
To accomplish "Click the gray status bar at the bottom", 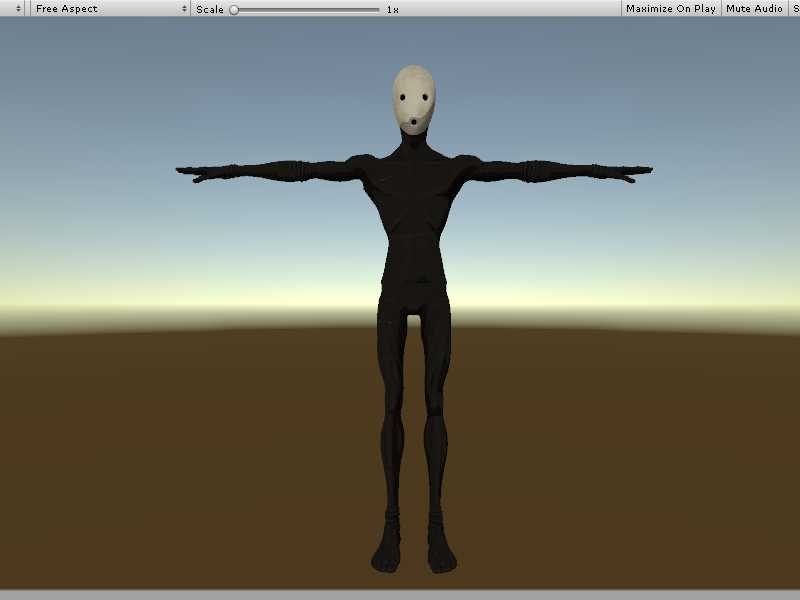I will [x=400, y=594].
